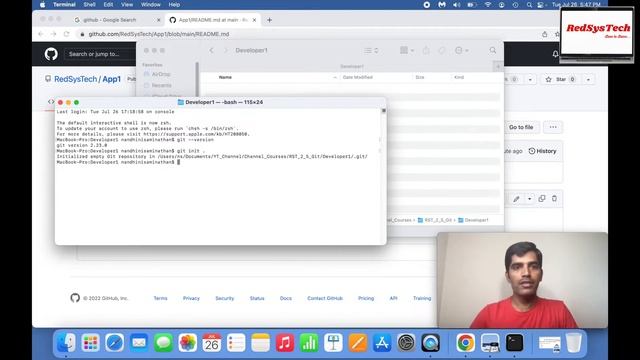Open the App1 repository link
The height and width of the screenshot is (360, 640).
coord(111,79)
